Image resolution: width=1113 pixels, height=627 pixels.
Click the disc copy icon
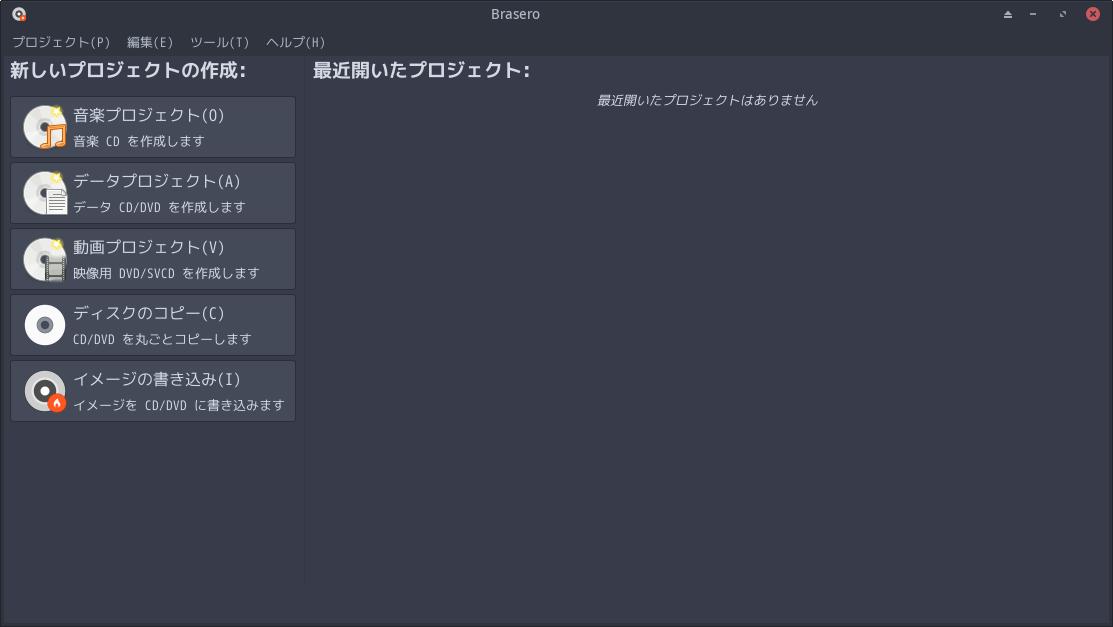pos(45,325)
